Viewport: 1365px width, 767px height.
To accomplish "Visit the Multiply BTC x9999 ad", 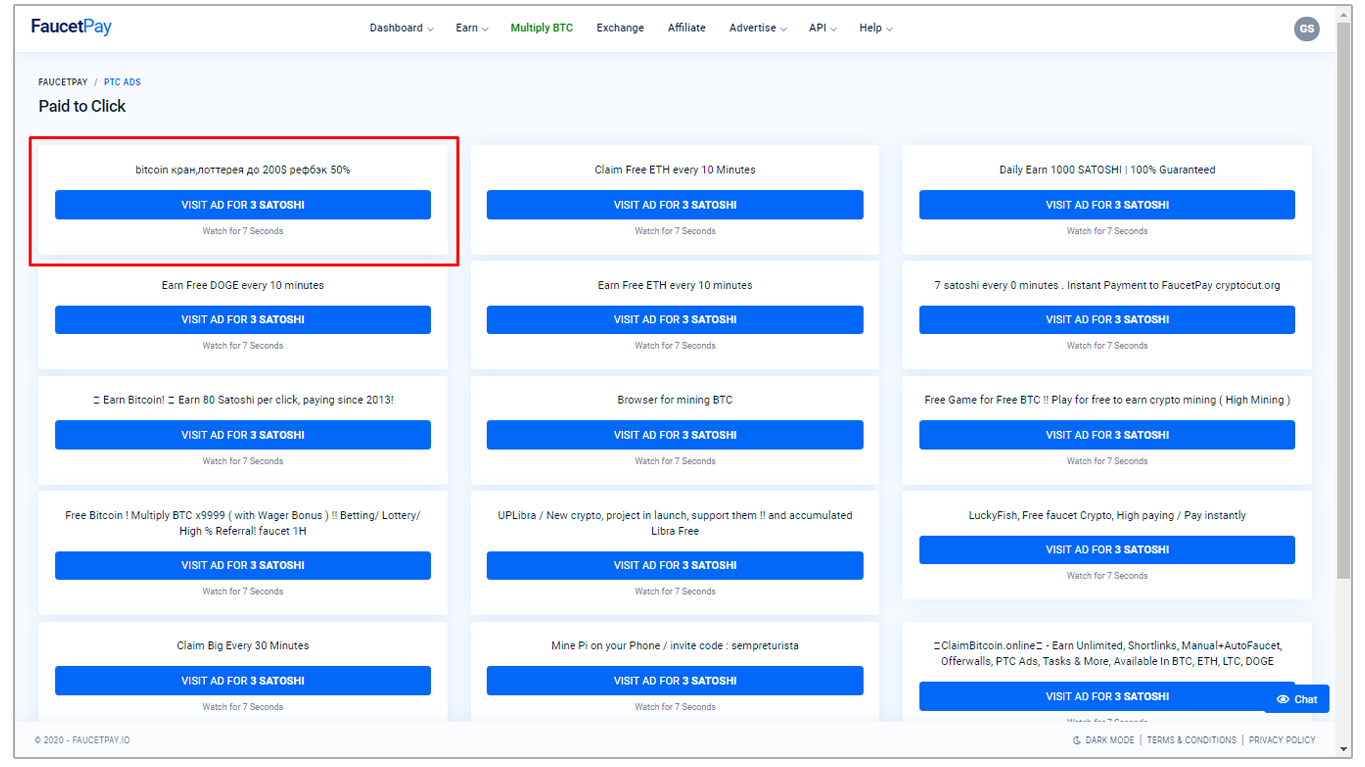I will [x=243, y=565].
